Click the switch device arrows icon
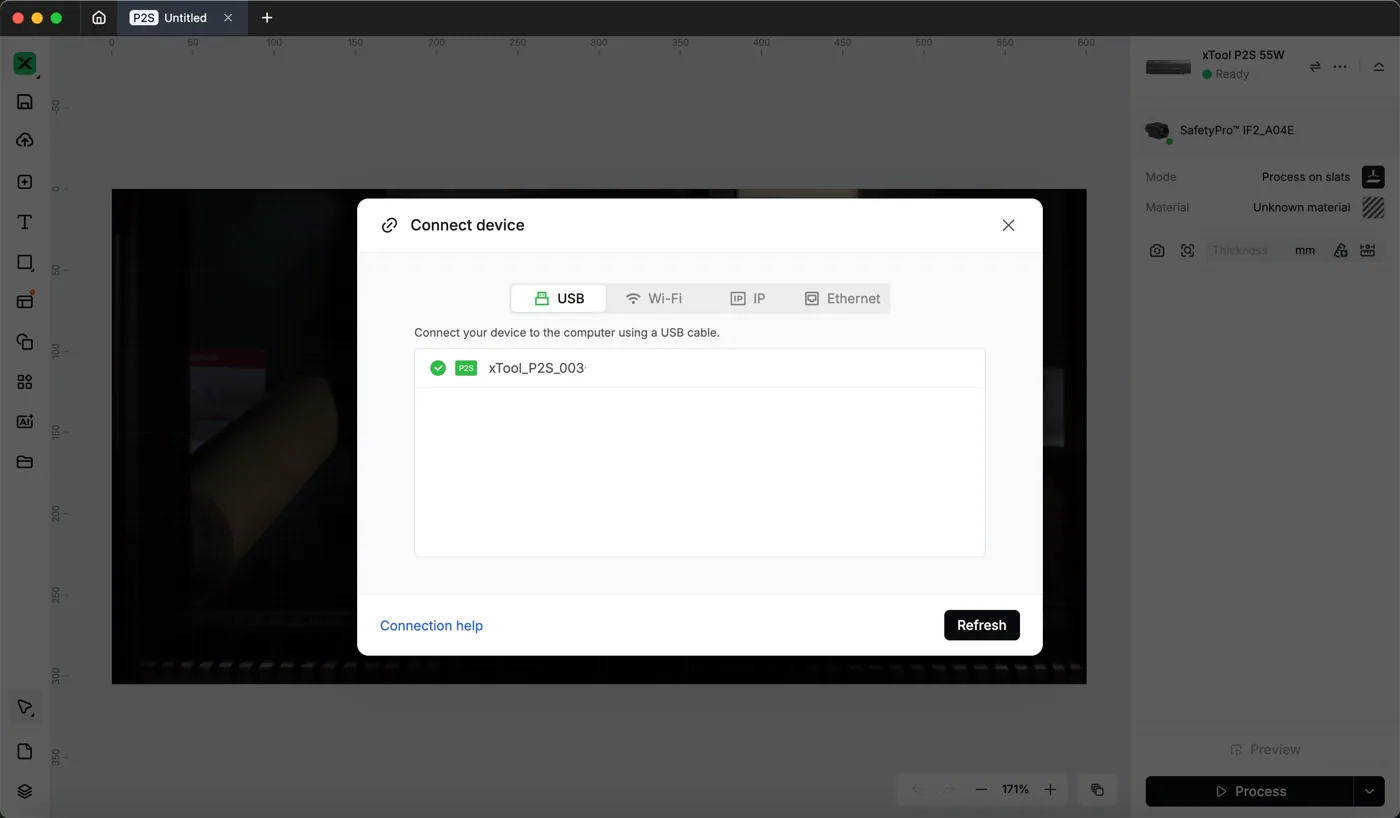 (x=1315, y=67)
